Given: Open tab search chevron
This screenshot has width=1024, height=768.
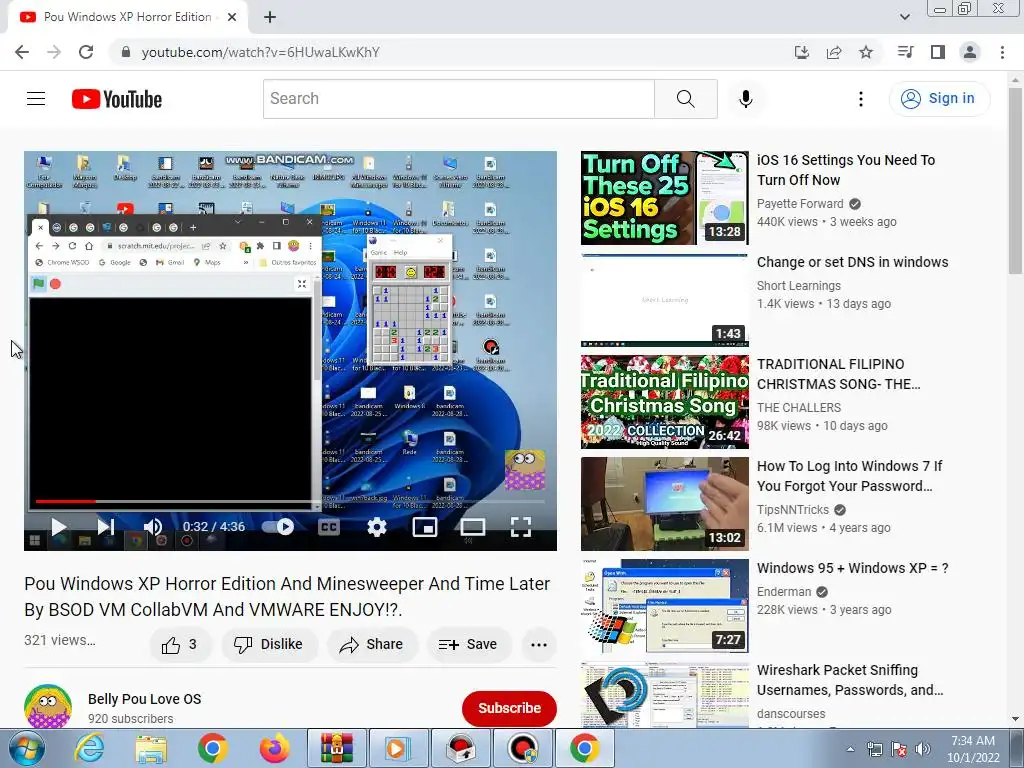Looking at the screenshot, I should click(905, 17).
